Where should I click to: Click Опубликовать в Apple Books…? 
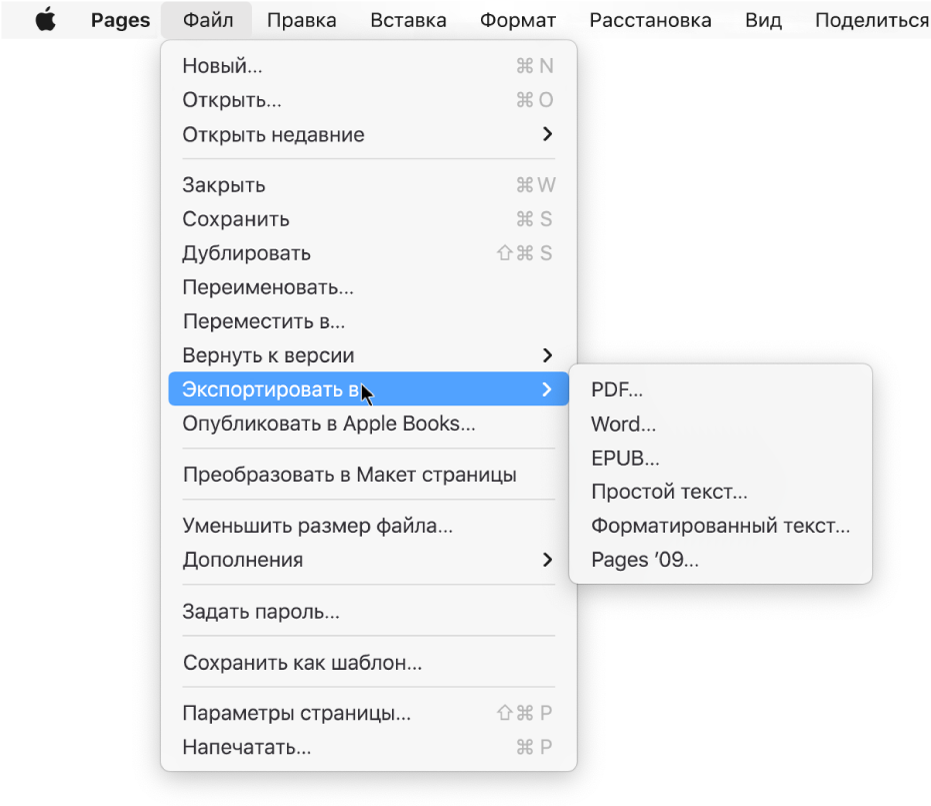(328, 423)
